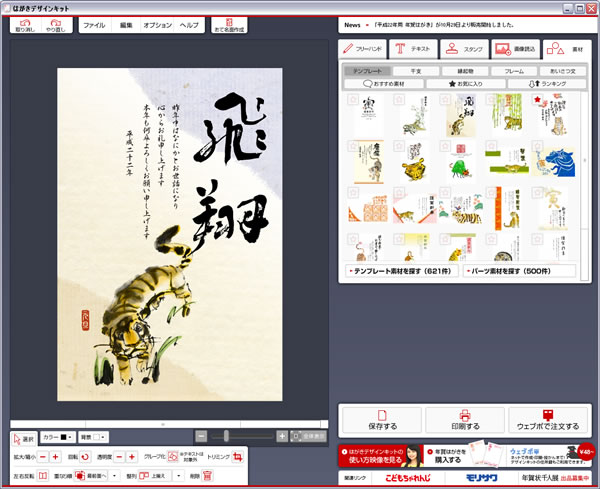Viewport: 600px width, 489px height.
Task: Increase 透明度 transparency with plus
Action: (x=132, y=457)
